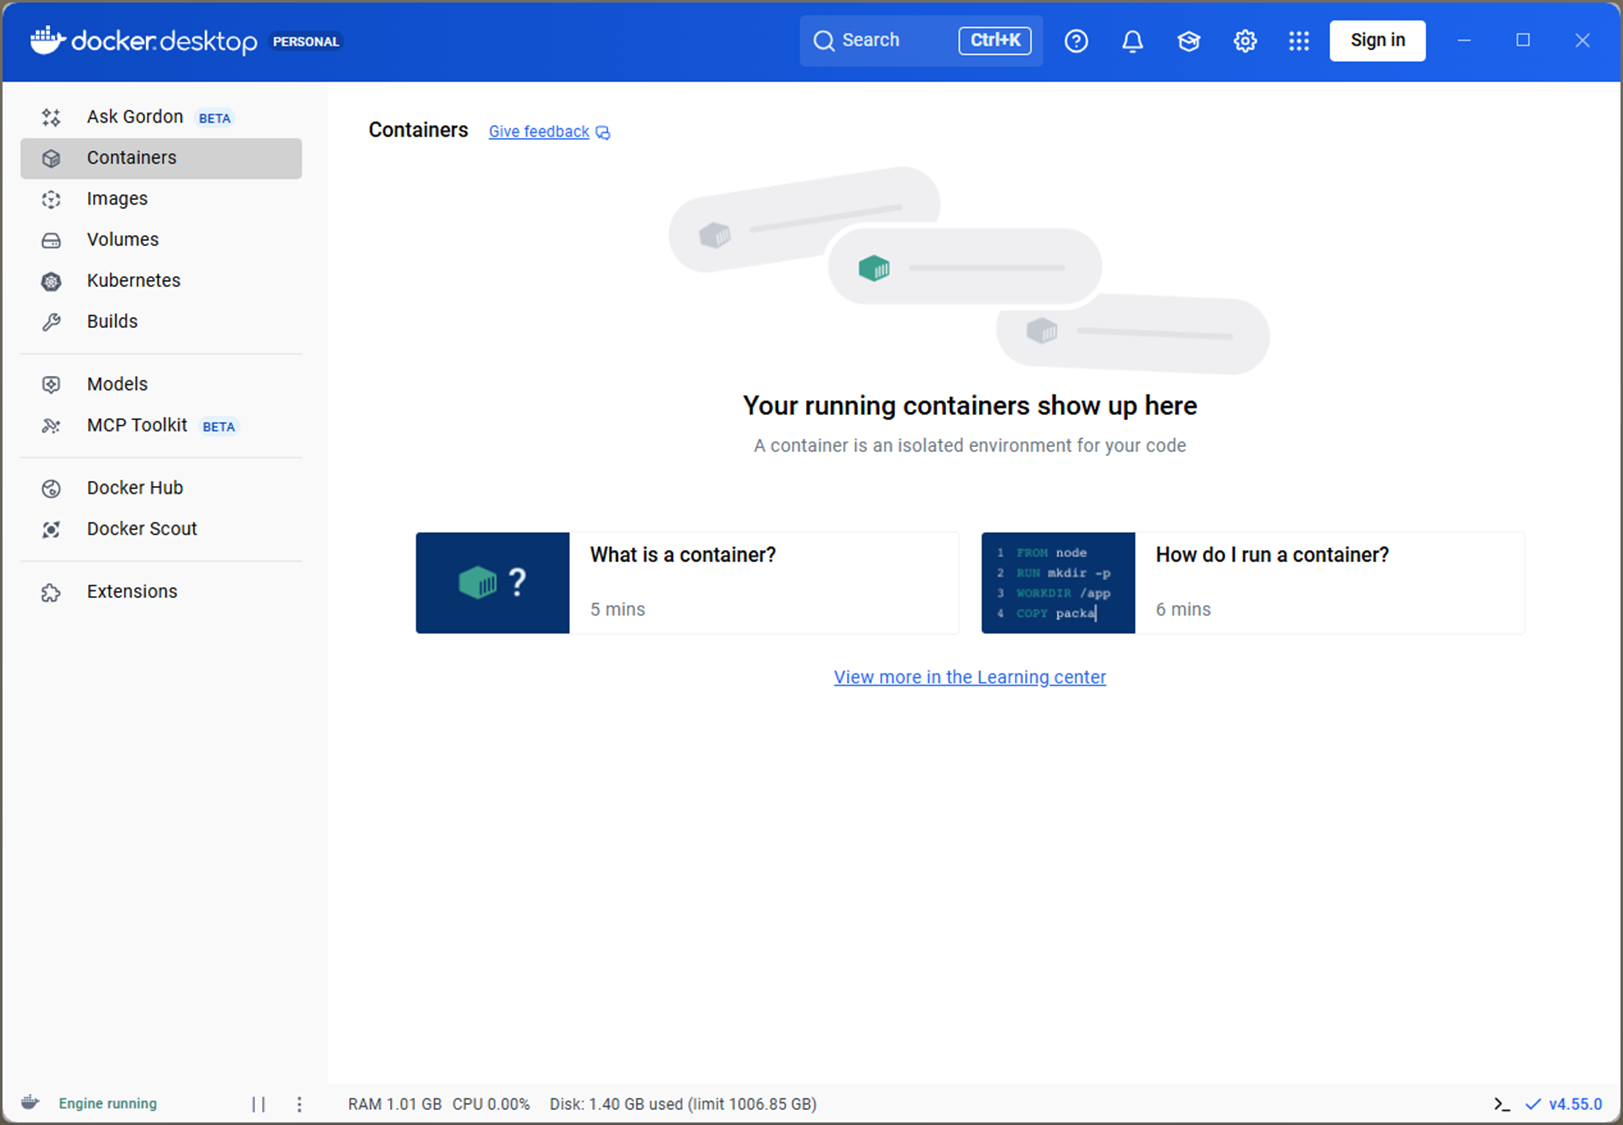
Task: Maximize the Docker Desktop window
Action: point(1523,41)
